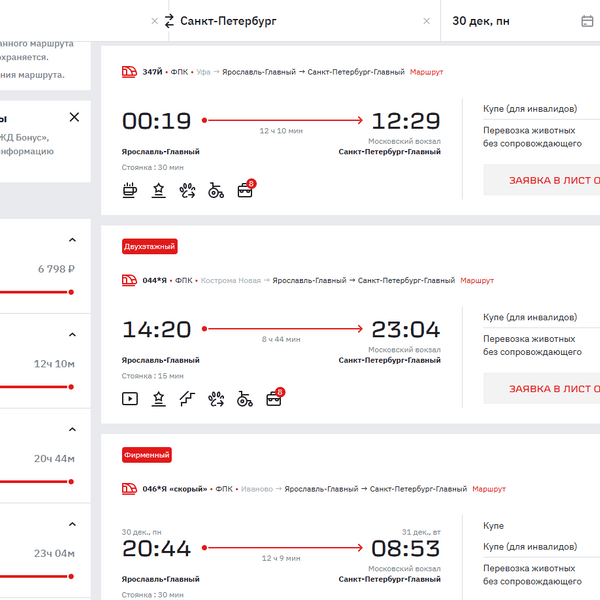Click the luggage icon with badge for 347Й

(x=246, y=188)
